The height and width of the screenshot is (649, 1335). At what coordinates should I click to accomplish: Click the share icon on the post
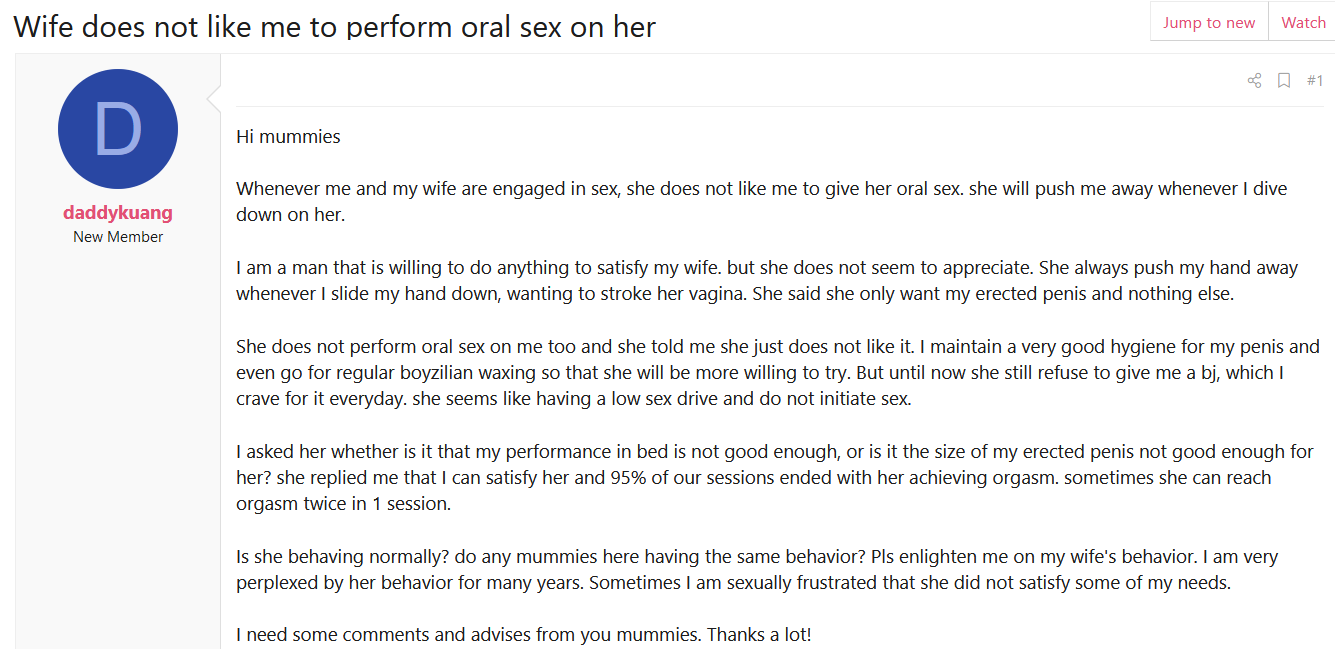1254,81
